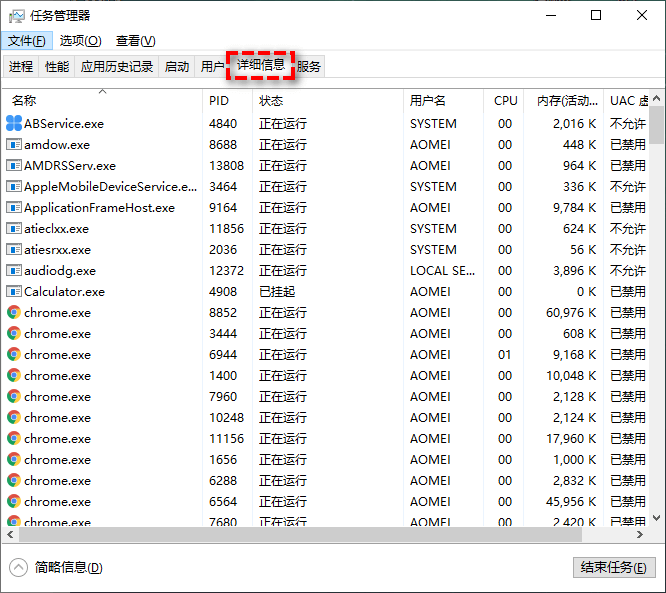Click the vertical scrollbar down arrow

657,518
